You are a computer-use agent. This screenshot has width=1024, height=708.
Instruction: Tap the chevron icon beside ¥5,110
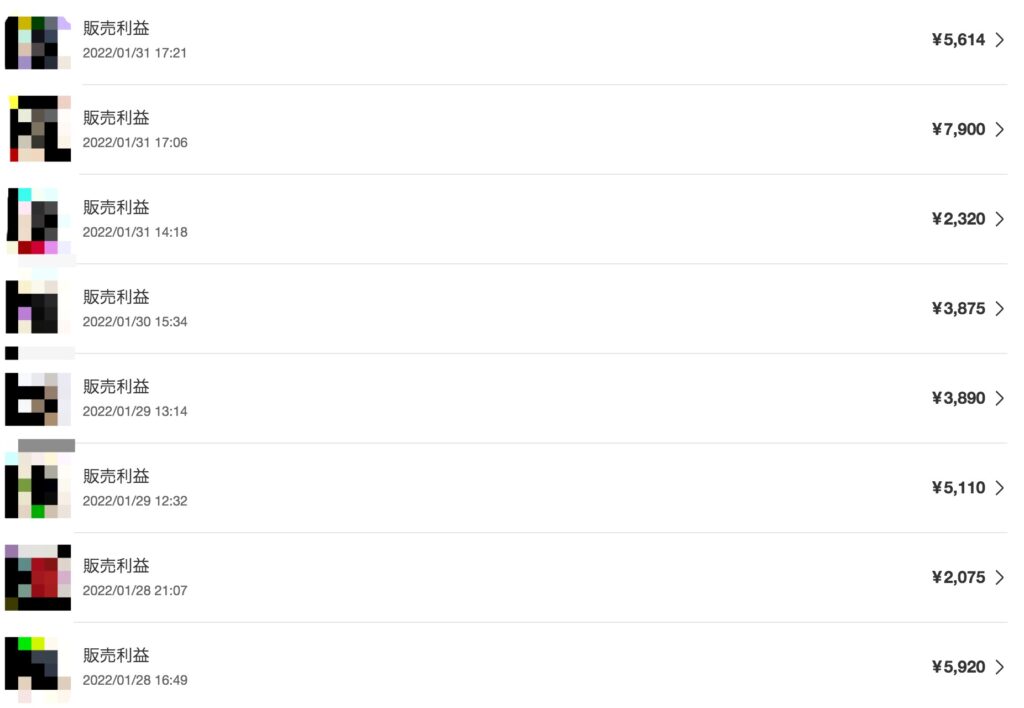(x=999, y=488)
